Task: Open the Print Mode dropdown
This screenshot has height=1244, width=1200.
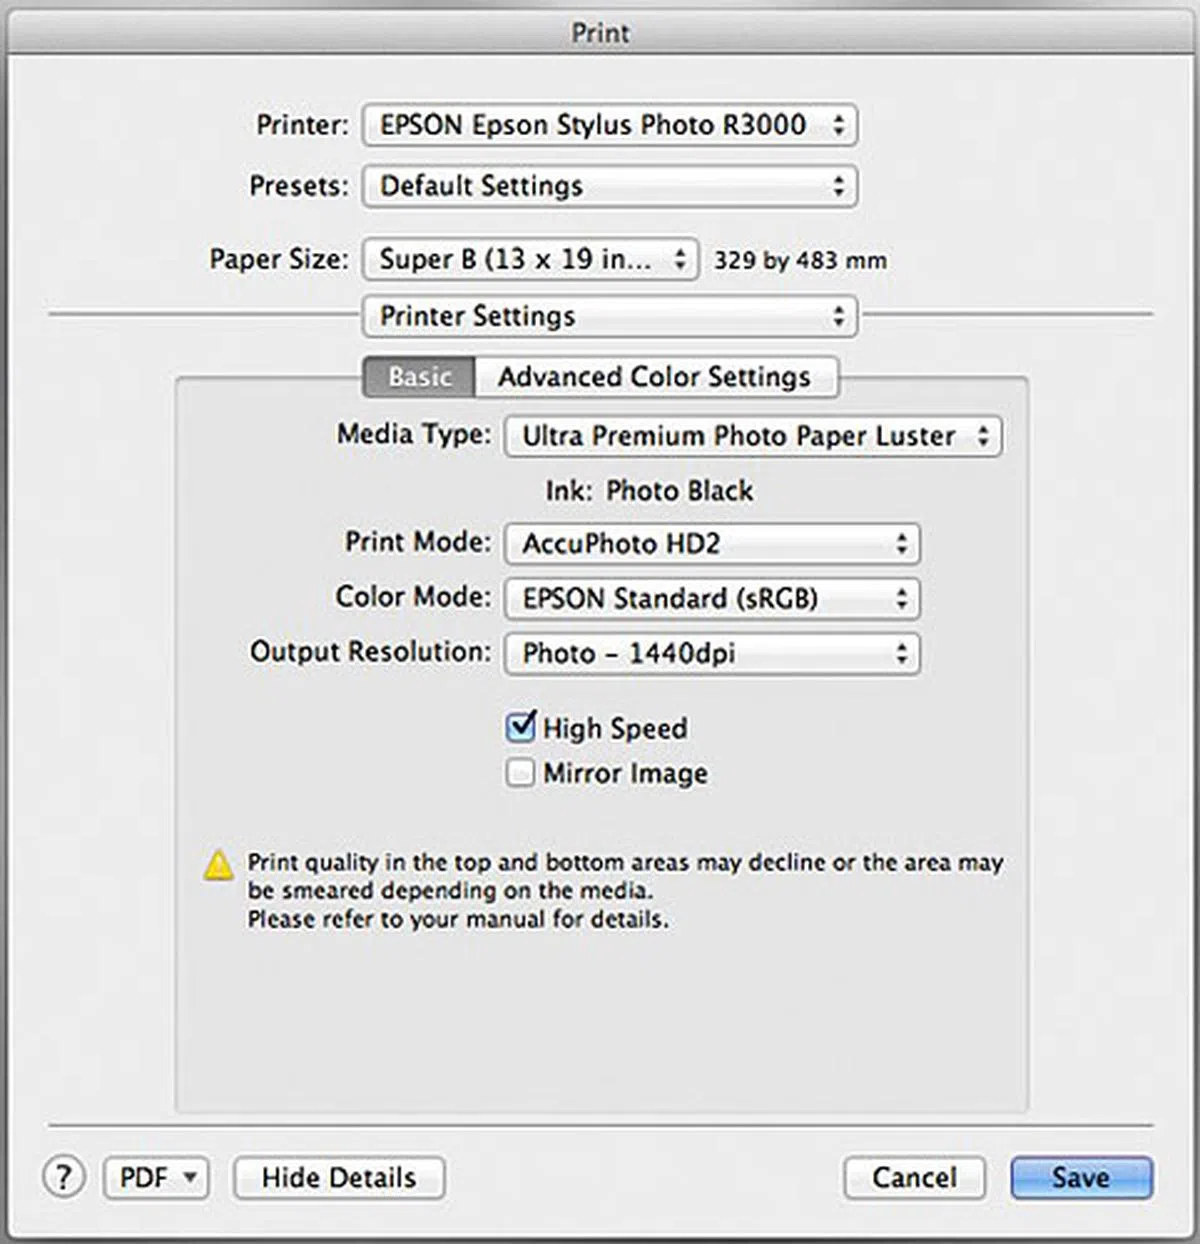Action: tap(711, 544)
